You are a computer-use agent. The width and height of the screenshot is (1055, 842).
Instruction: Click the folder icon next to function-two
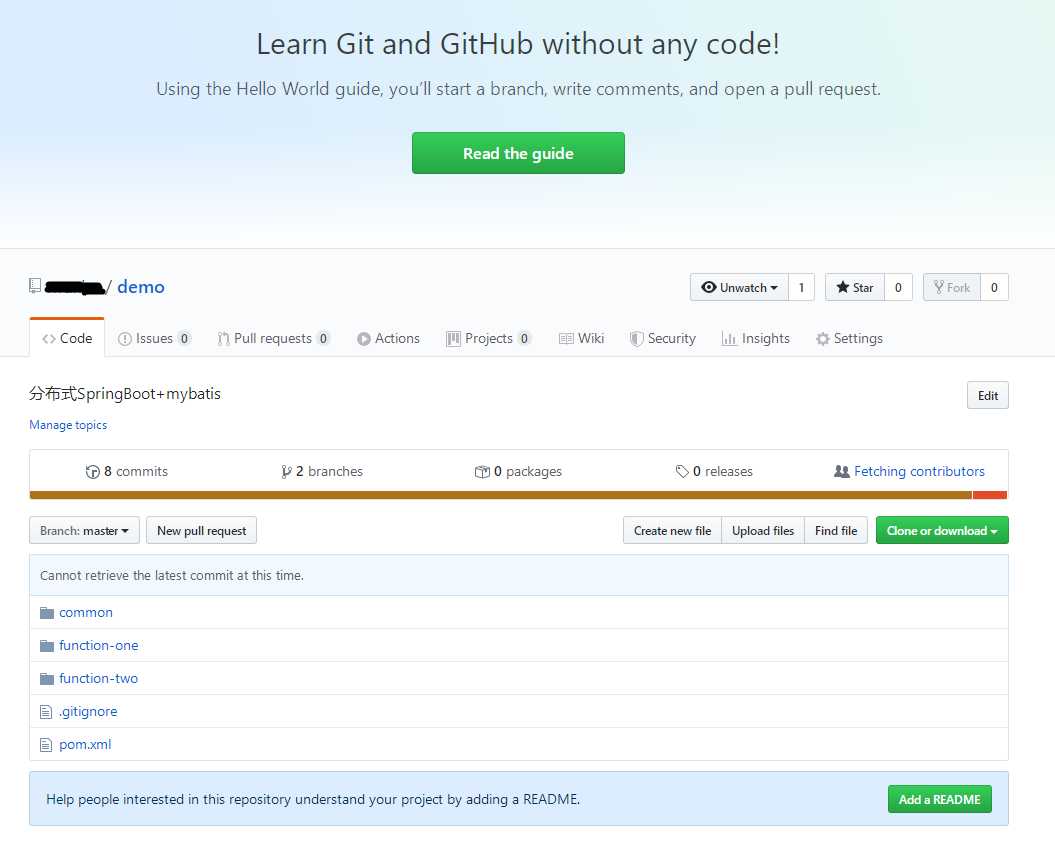tap(46, 678)
